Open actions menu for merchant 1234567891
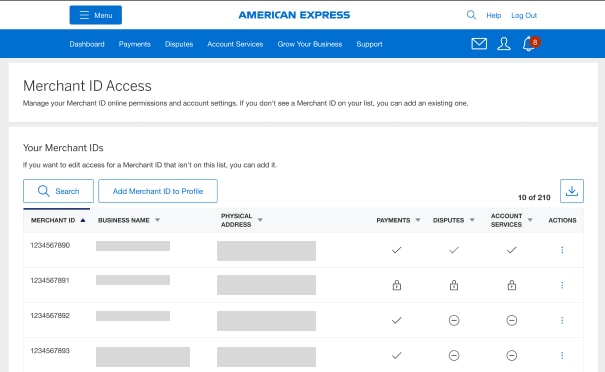605x372 pixels. (562, 285)
